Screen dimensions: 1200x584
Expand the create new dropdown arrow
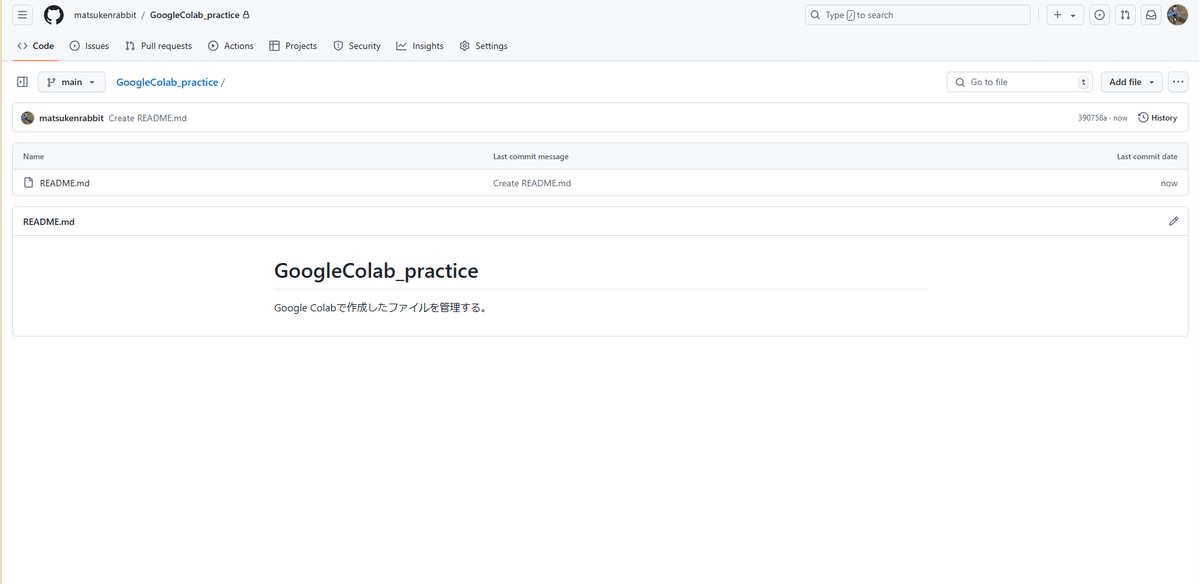point(1072,14)
